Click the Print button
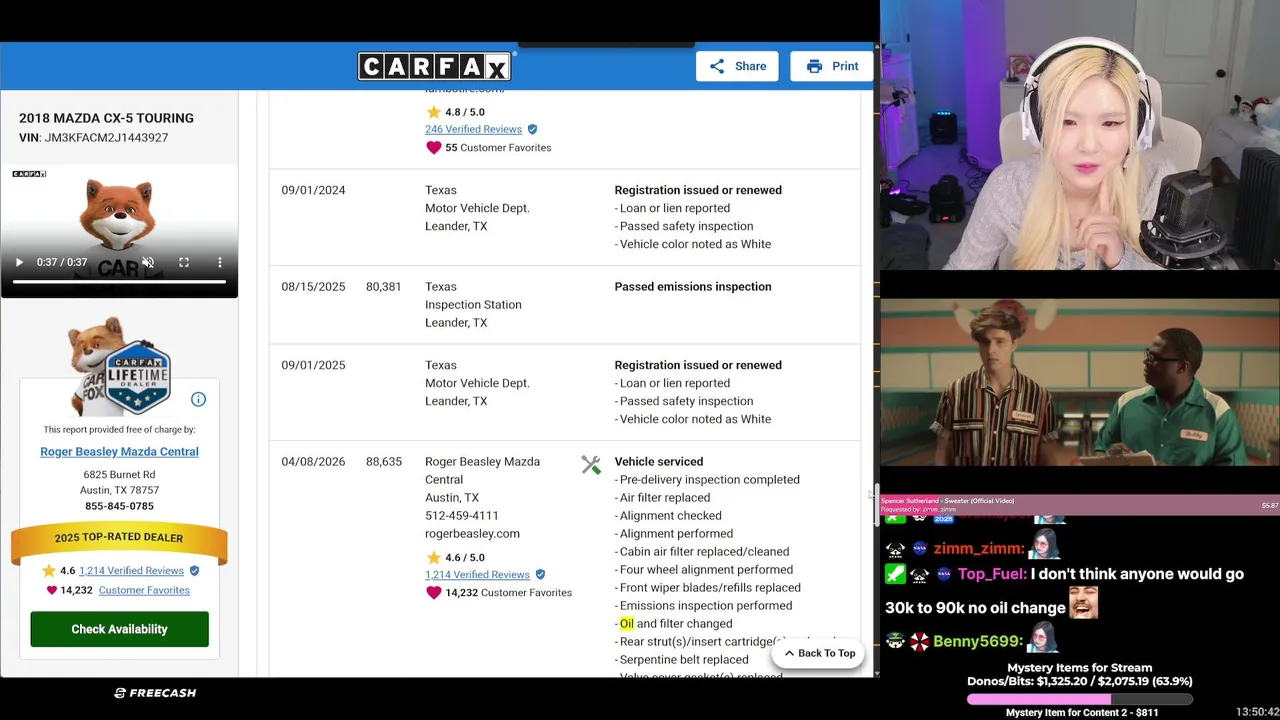The width and height of the screenshot is (1280, 720). [x=832, y=66]
